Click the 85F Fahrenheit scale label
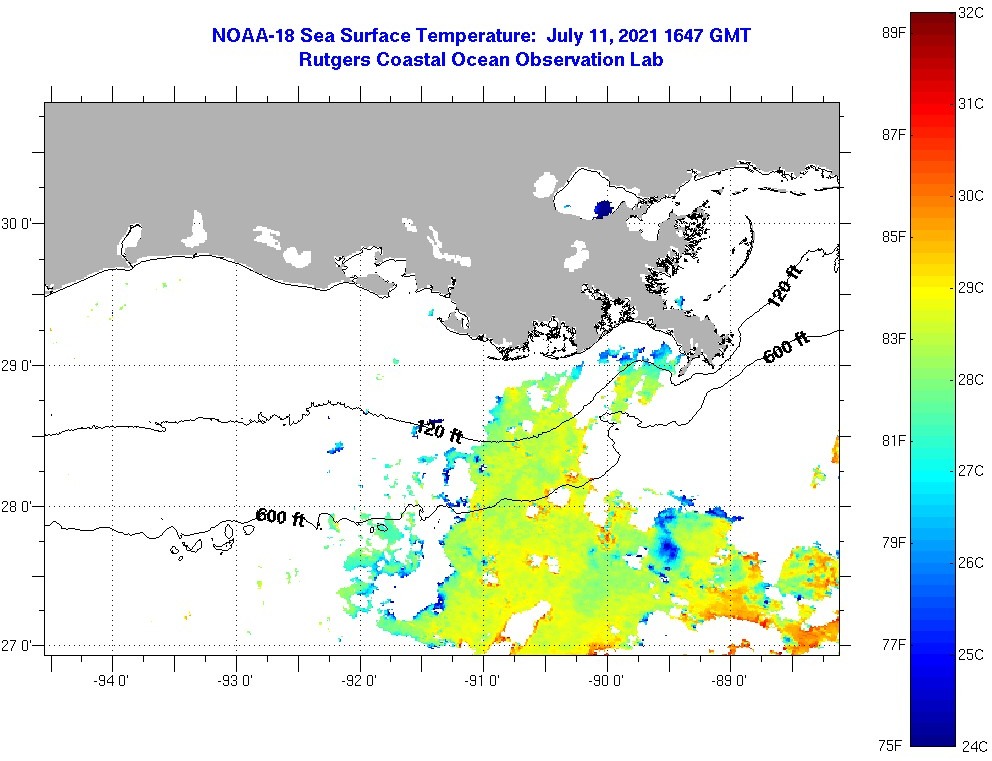The image size is (992, 761). [x=894, y=237]
